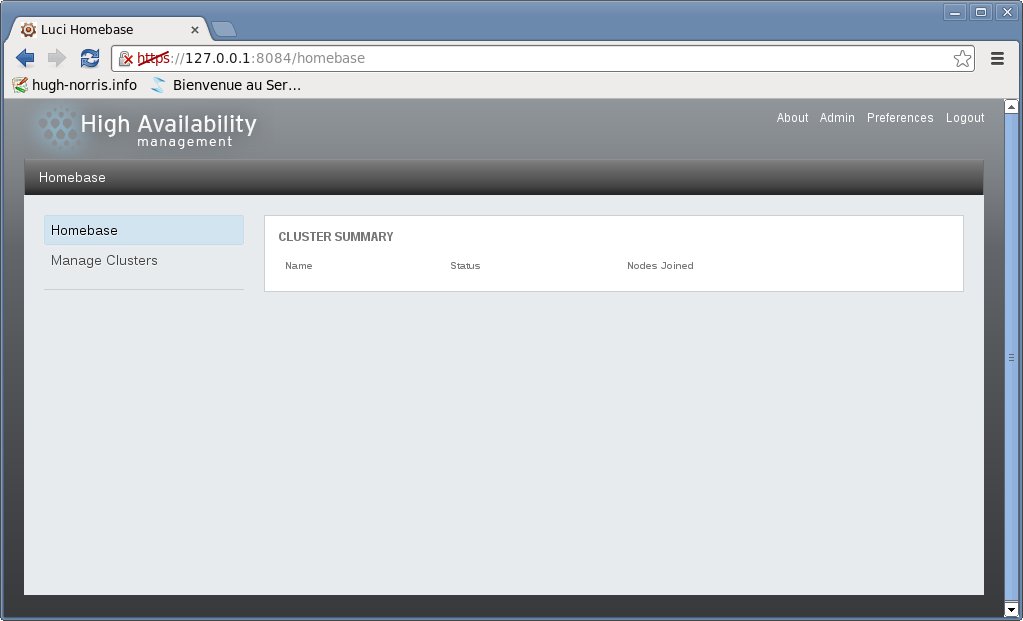The image size is (1023, 621).
Task: Open the Bienvenue au Ser... bookmark
Action: [x=226, y=85]
